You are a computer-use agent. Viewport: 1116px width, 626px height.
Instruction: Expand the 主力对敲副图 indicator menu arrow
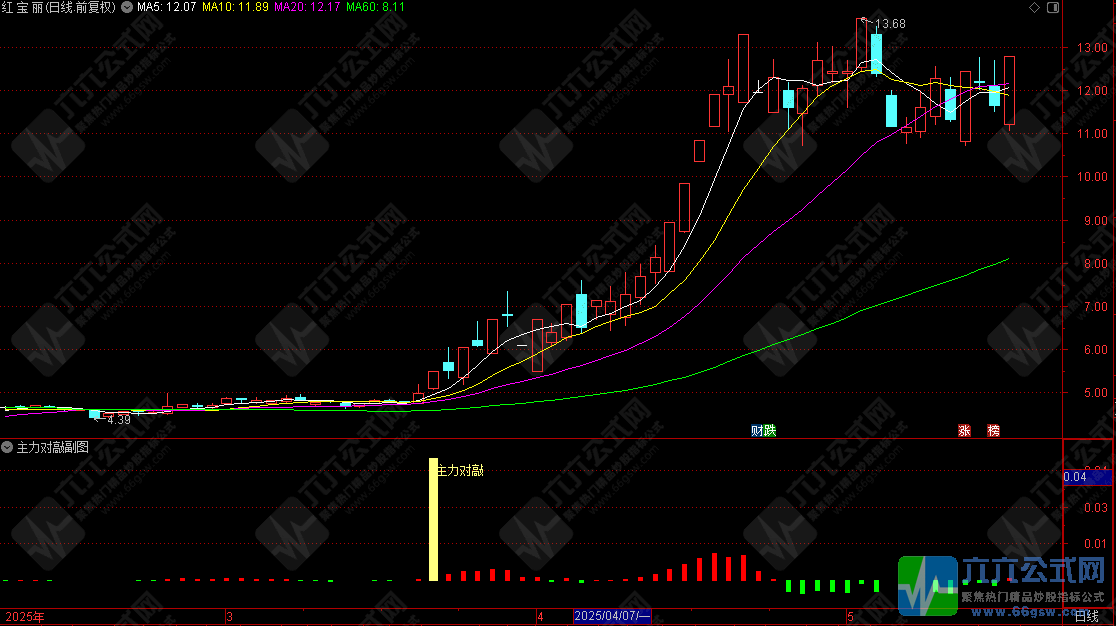[x=8, y=447]
